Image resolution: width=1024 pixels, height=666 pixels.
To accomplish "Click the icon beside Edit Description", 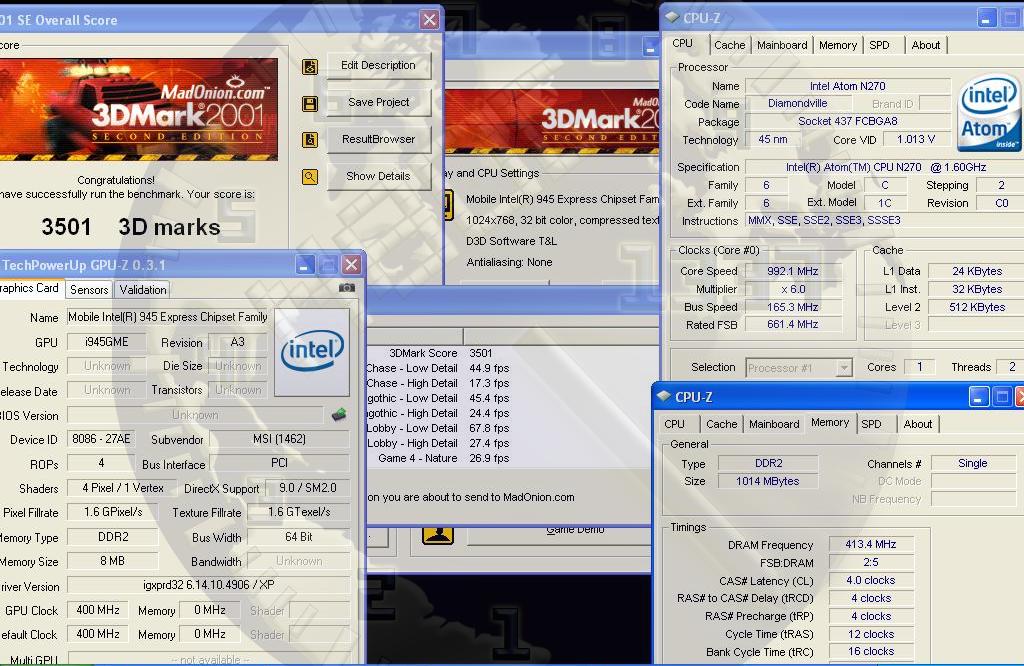I will [x=310, y=66].
